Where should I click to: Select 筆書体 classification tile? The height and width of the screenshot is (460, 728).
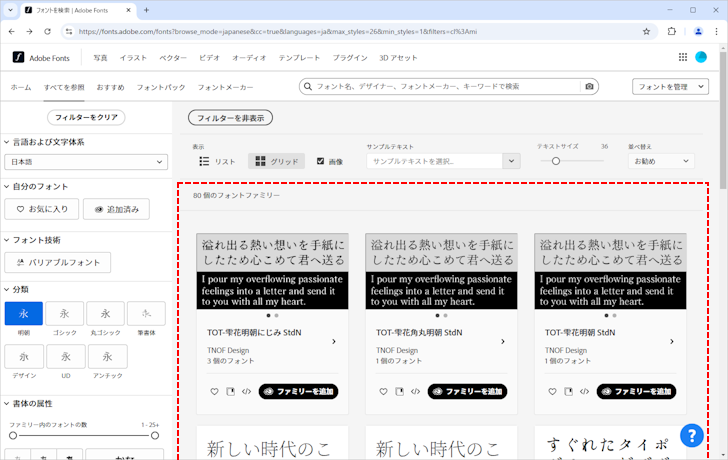click(x=146, y=313)
